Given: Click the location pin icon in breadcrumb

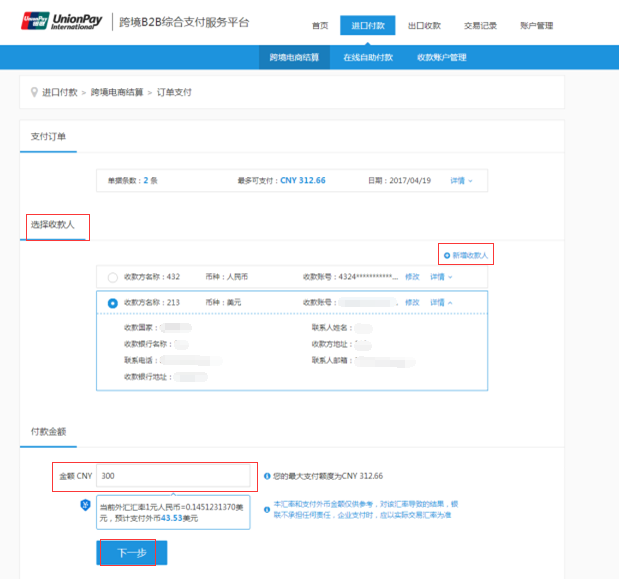Looking at the screenshot, I should click(x=34, y=92).
